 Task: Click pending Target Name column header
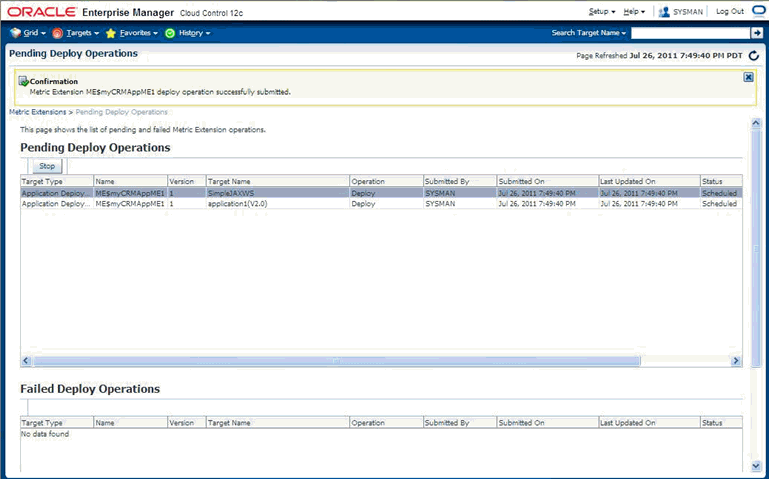pos(278,181)
